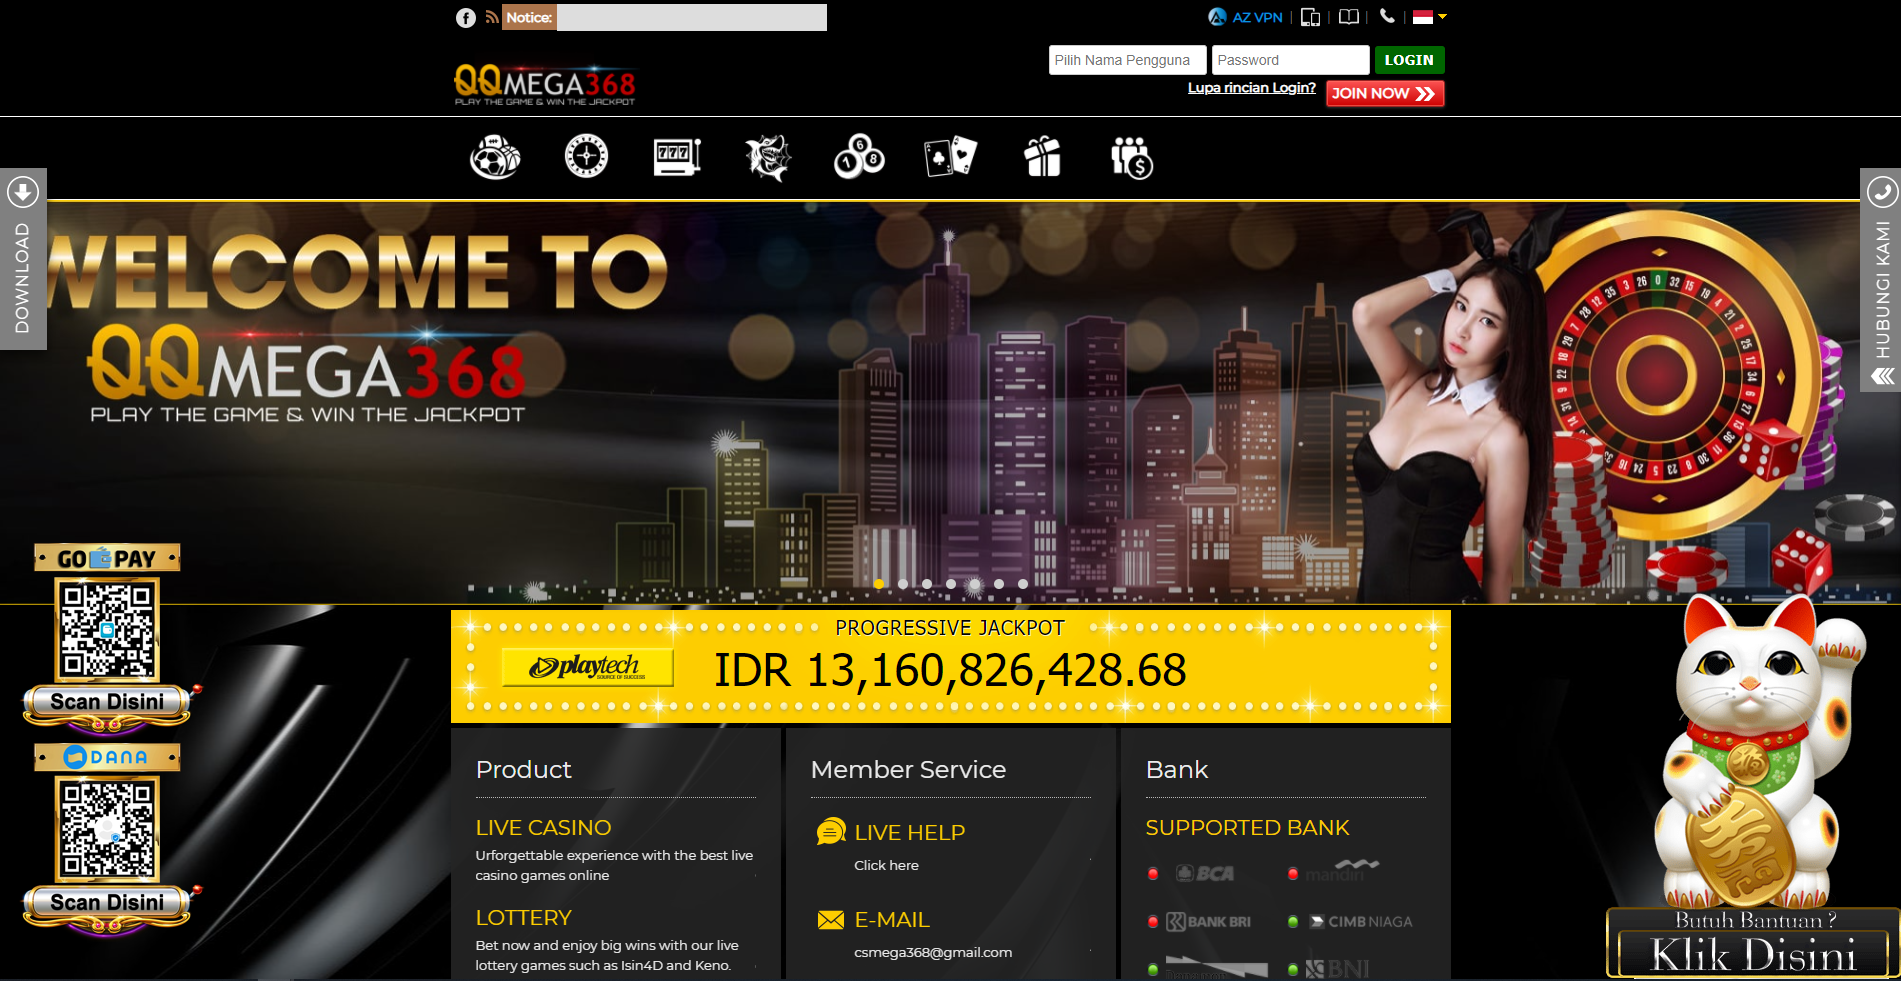Open the roulette live casino icon
This screenshot has width=1901, height=981.
[x=586, y=158]
